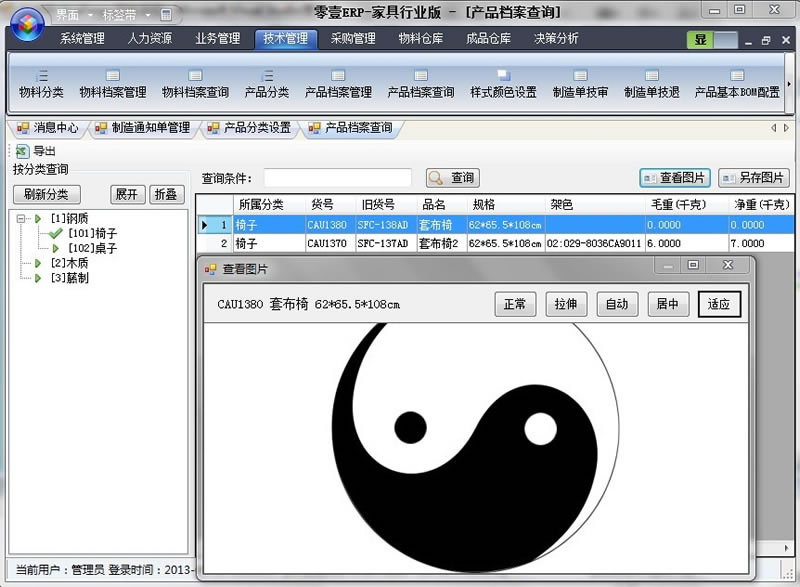Open the 成品仓库 menu

[x=488, y=38]
